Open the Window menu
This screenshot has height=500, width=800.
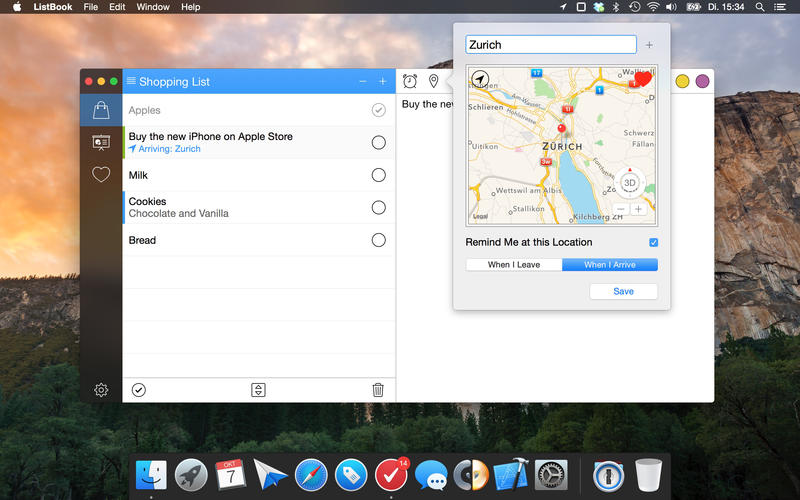[153, 7]
